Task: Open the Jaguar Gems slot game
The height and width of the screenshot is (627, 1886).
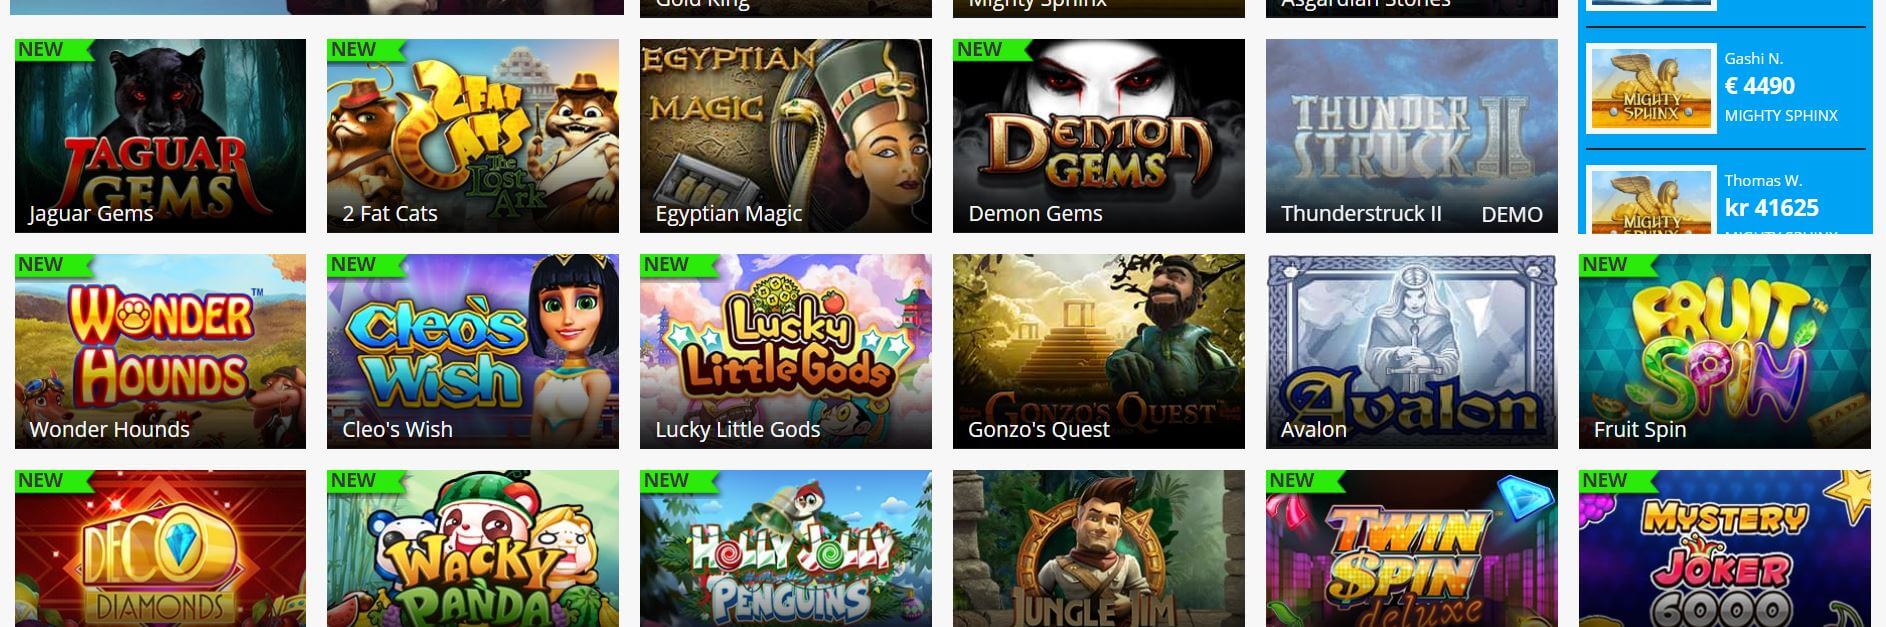Action: (x=160, y=136)
